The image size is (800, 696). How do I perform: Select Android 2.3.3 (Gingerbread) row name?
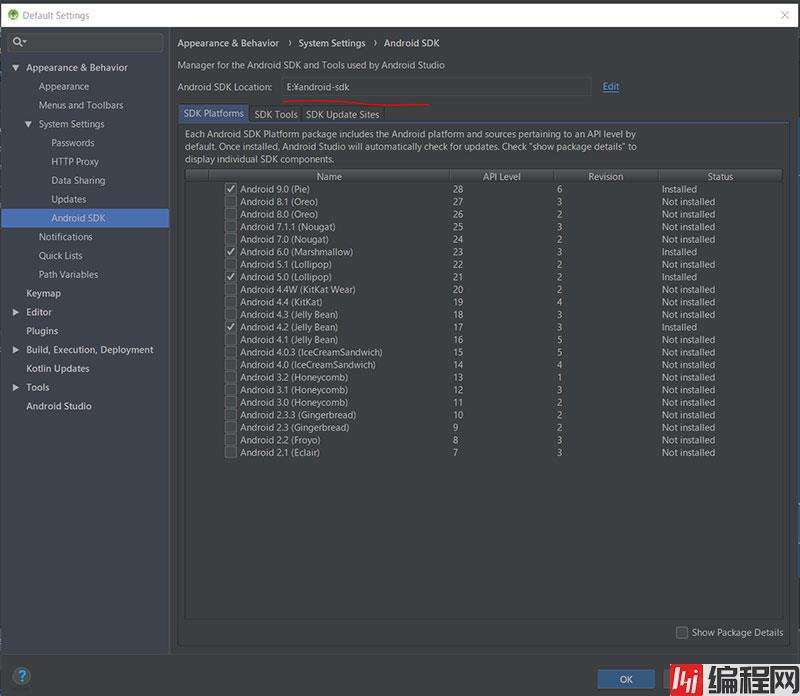pyautogui.click(x=298, y=415)
